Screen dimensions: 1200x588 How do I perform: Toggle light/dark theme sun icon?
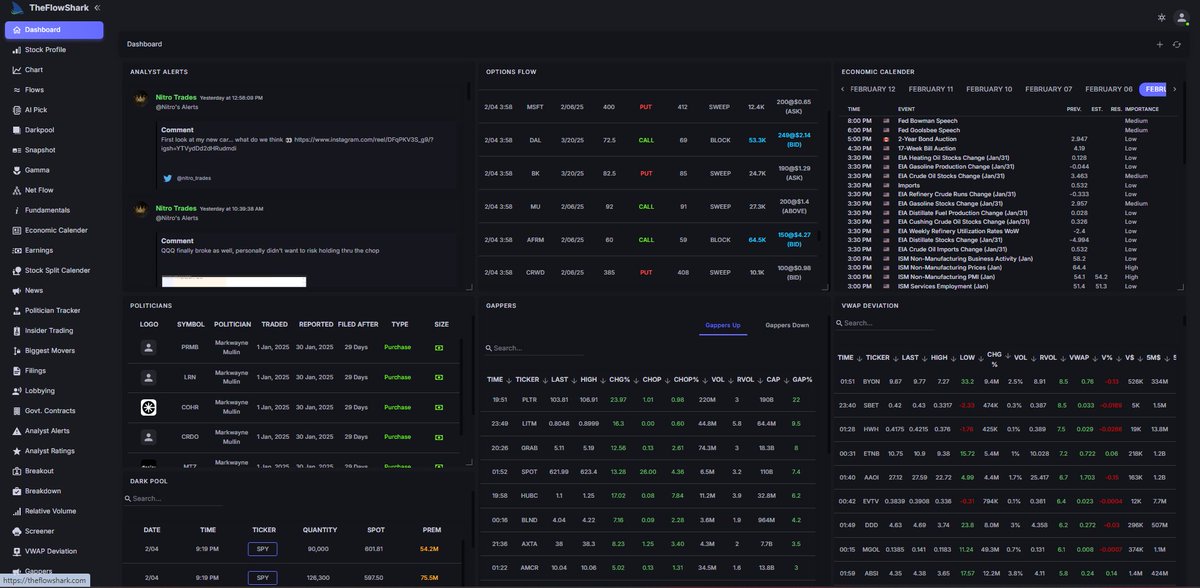tap(1160, 17)
